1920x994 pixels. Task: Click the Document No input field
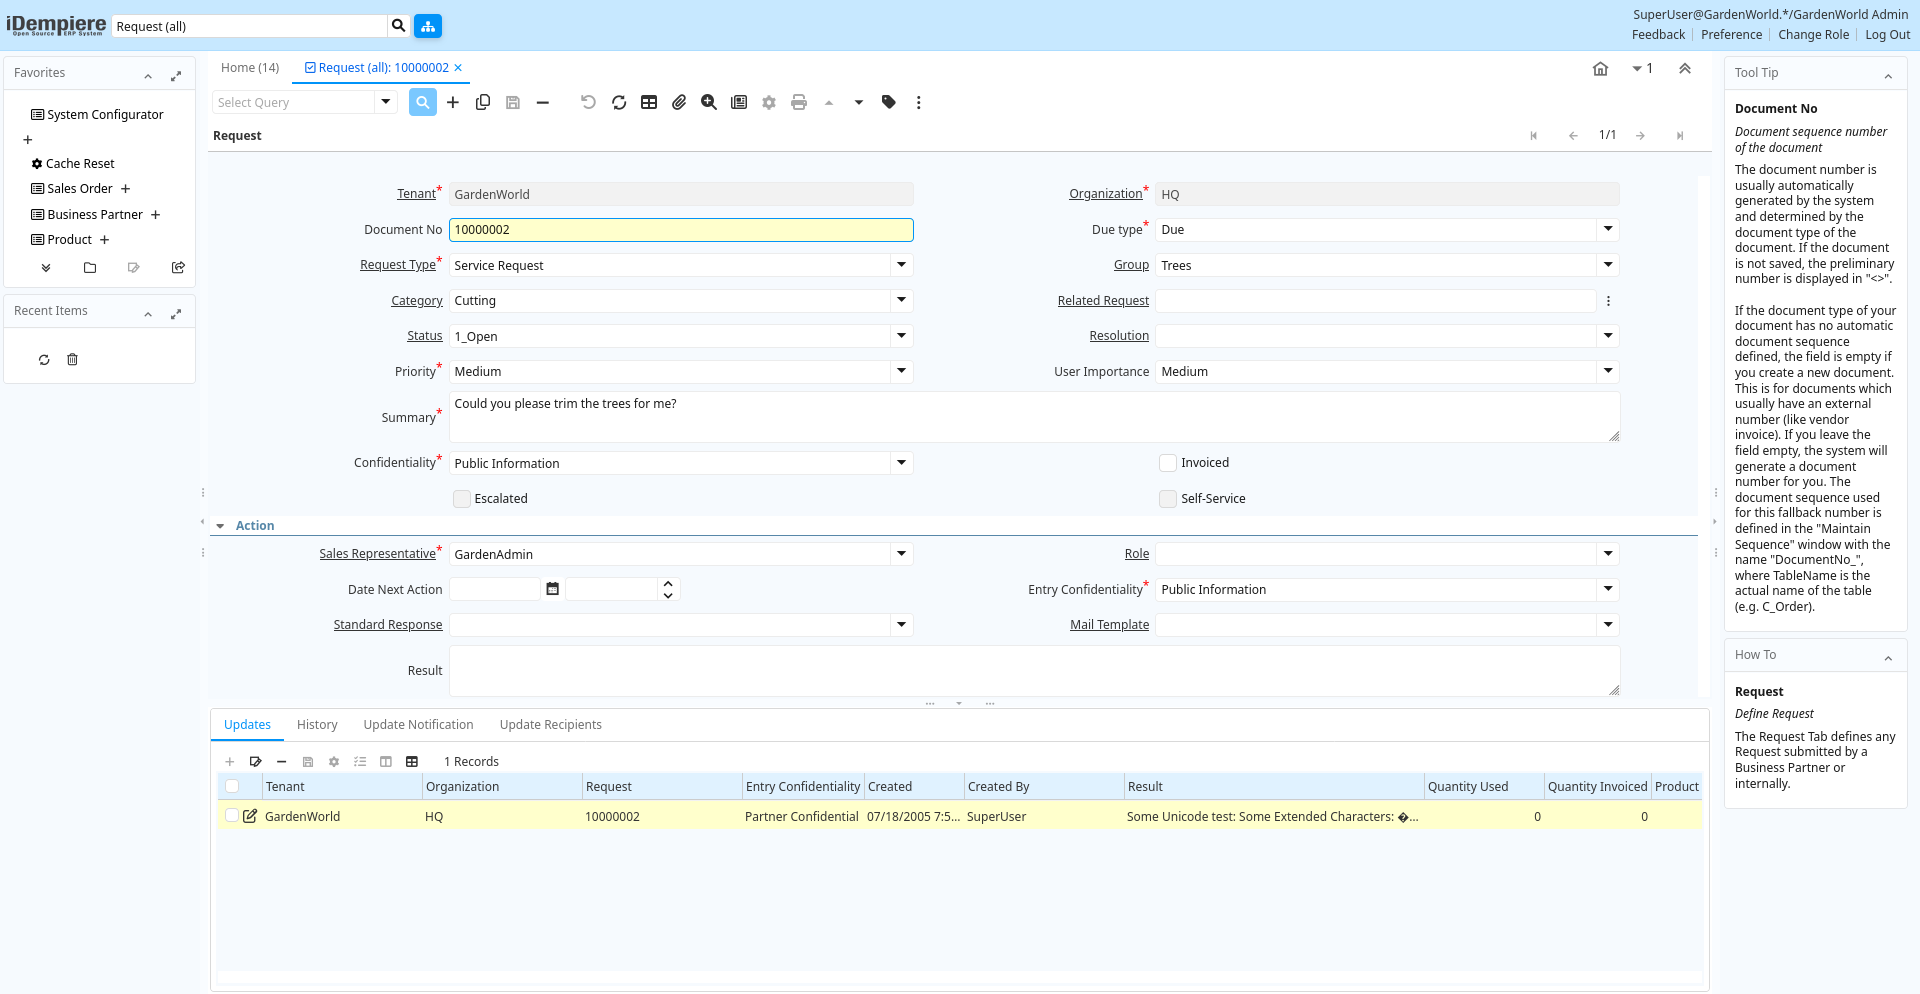[x=680, y=230]
